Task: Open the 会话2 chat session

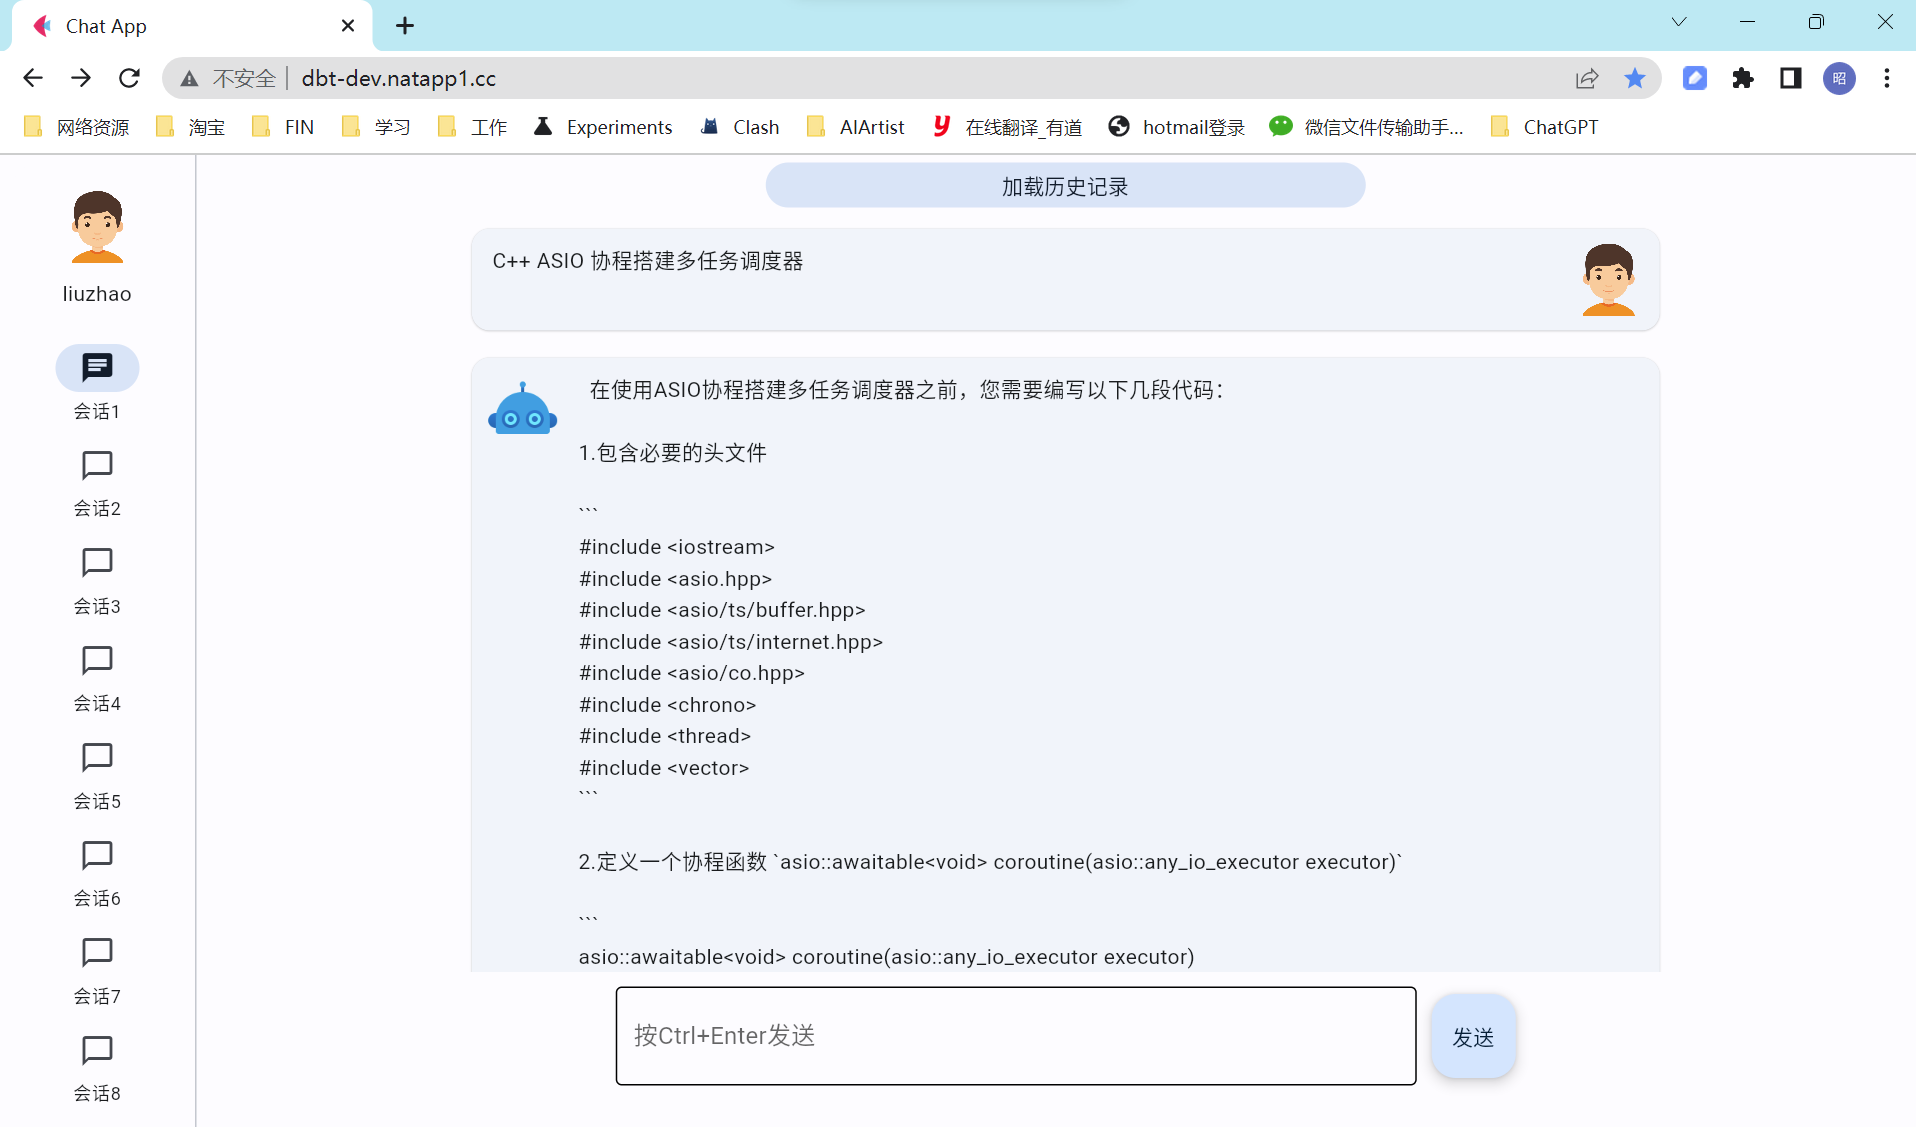Action: coord(97,465)
